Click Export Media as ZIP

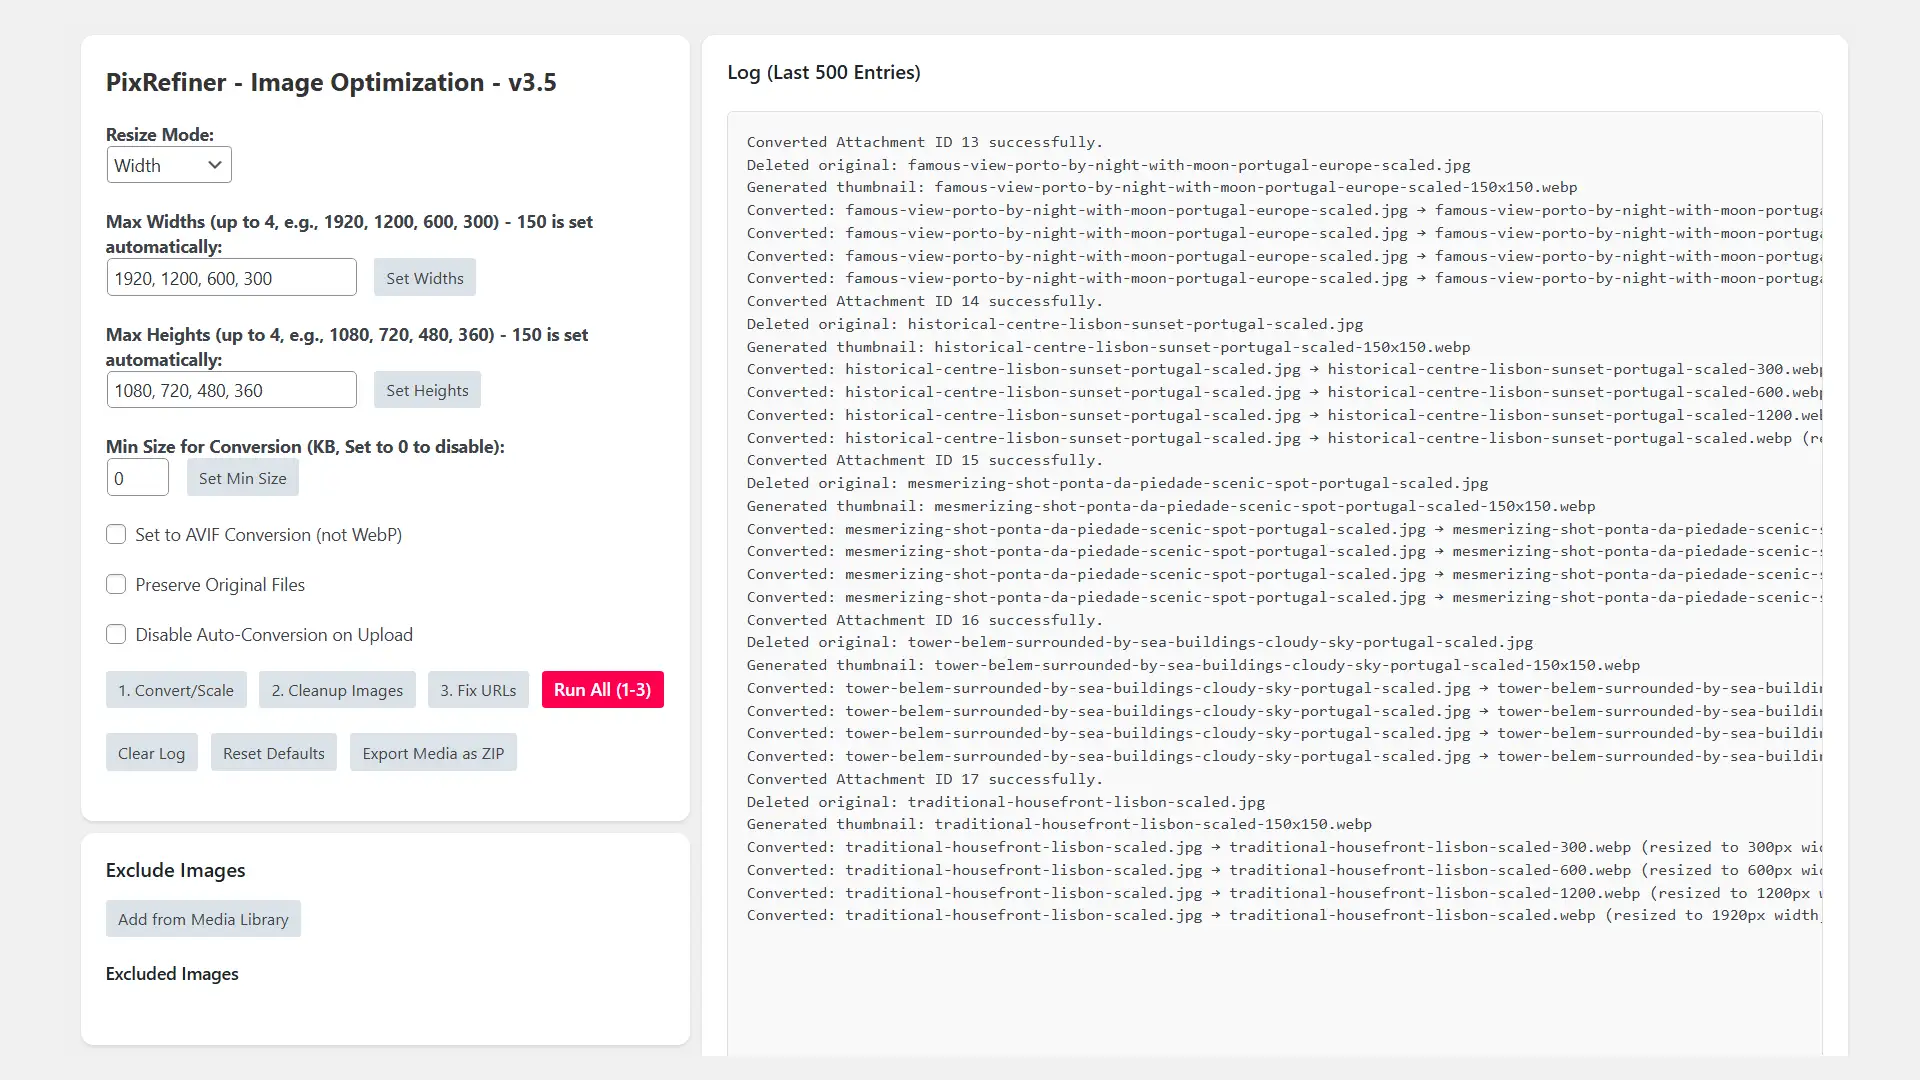coord(433,753)
